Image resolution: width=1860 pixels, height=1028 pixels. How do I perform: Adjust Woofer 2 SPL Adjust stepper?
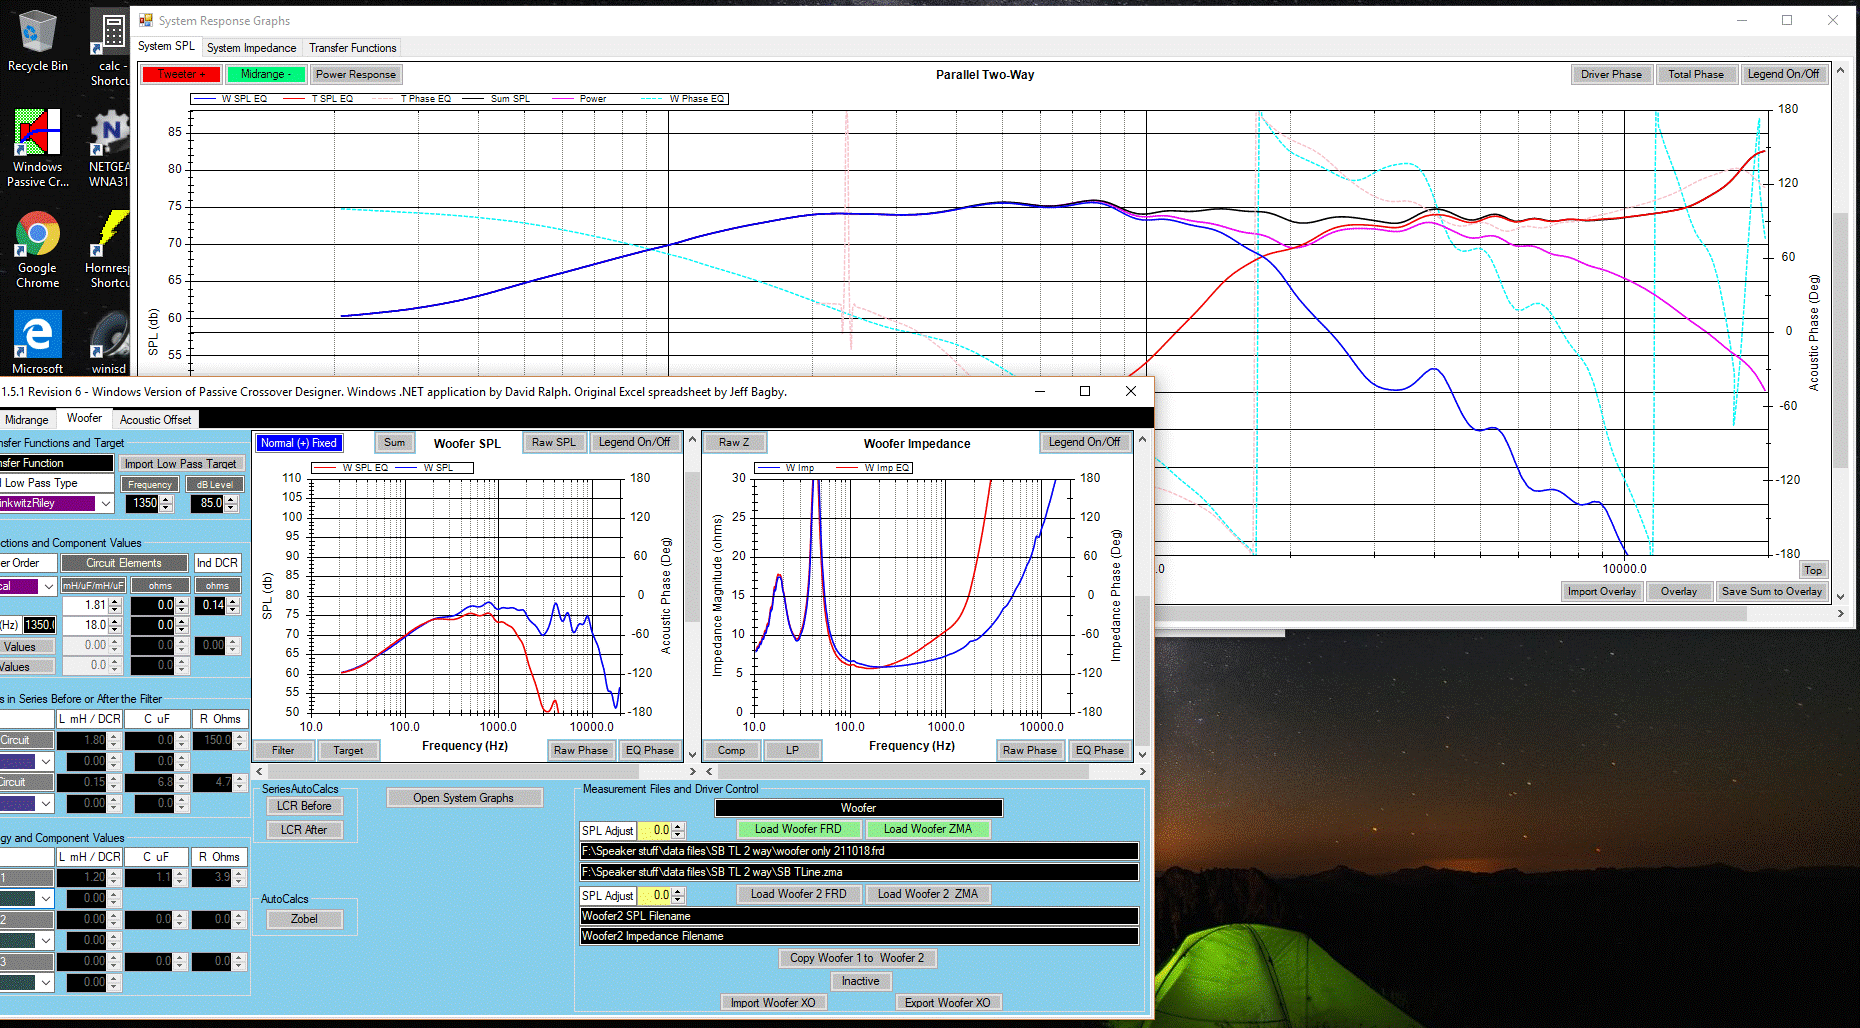(678, 896)
